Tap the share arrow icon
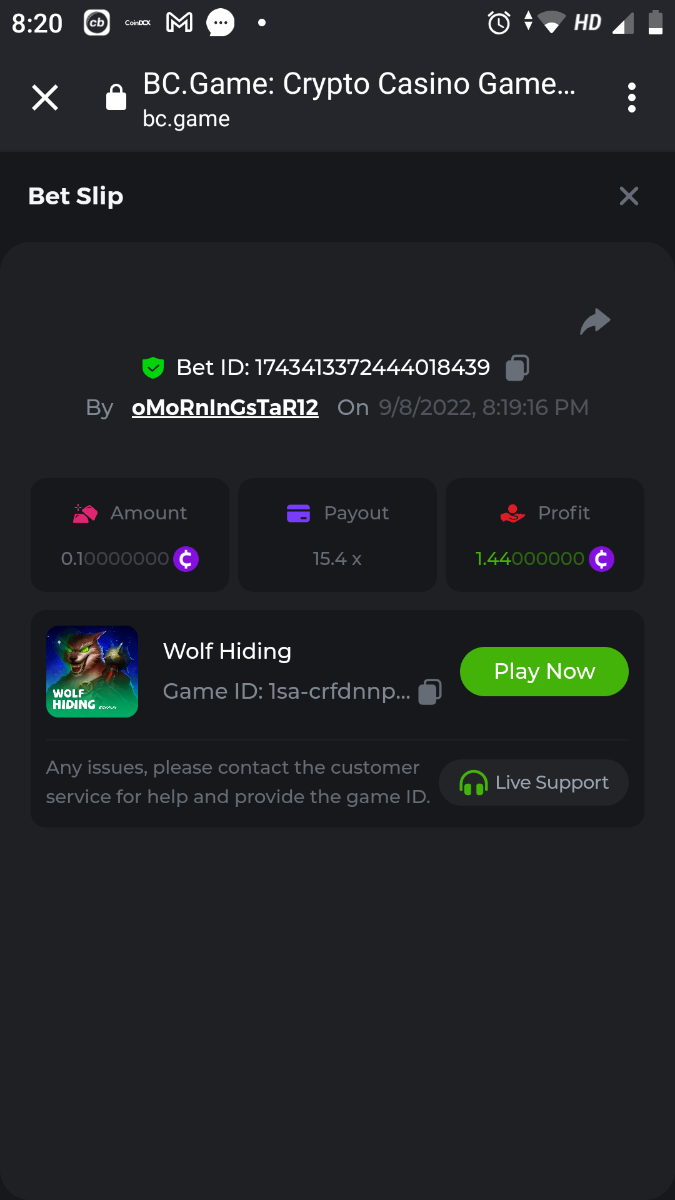Viewport: 675px width, 1200px height. (595, 321)
